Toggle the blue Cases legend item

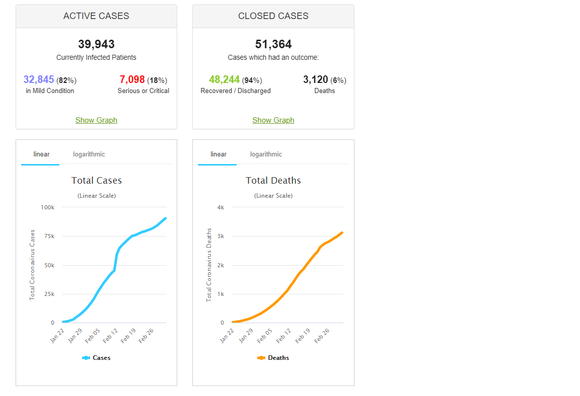[96, 358]
